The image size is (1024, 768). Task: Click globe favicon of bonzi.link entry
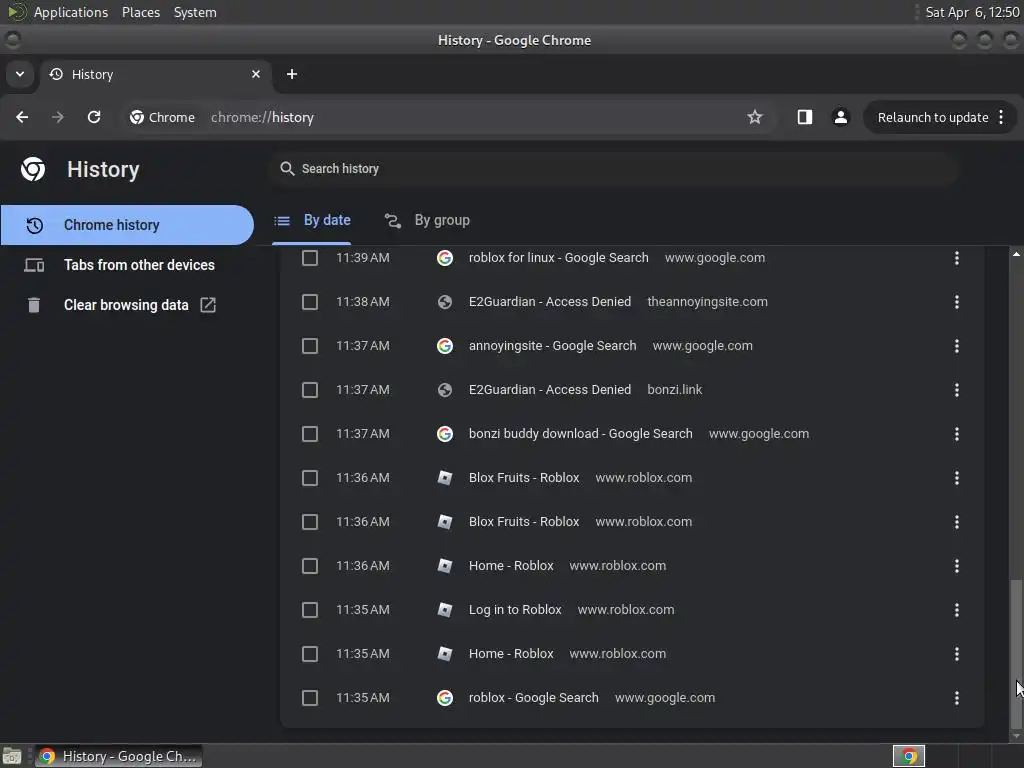click(445, 390)
